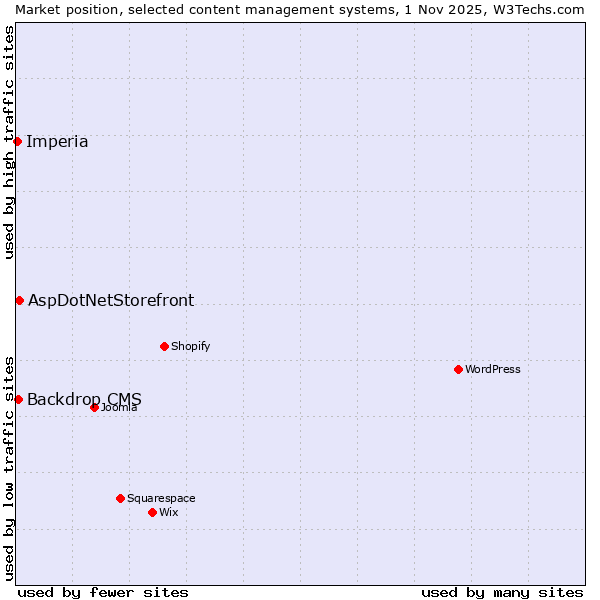Click the Backdrop CMS red marker
The image size is (600, 600).
[18, 399]
